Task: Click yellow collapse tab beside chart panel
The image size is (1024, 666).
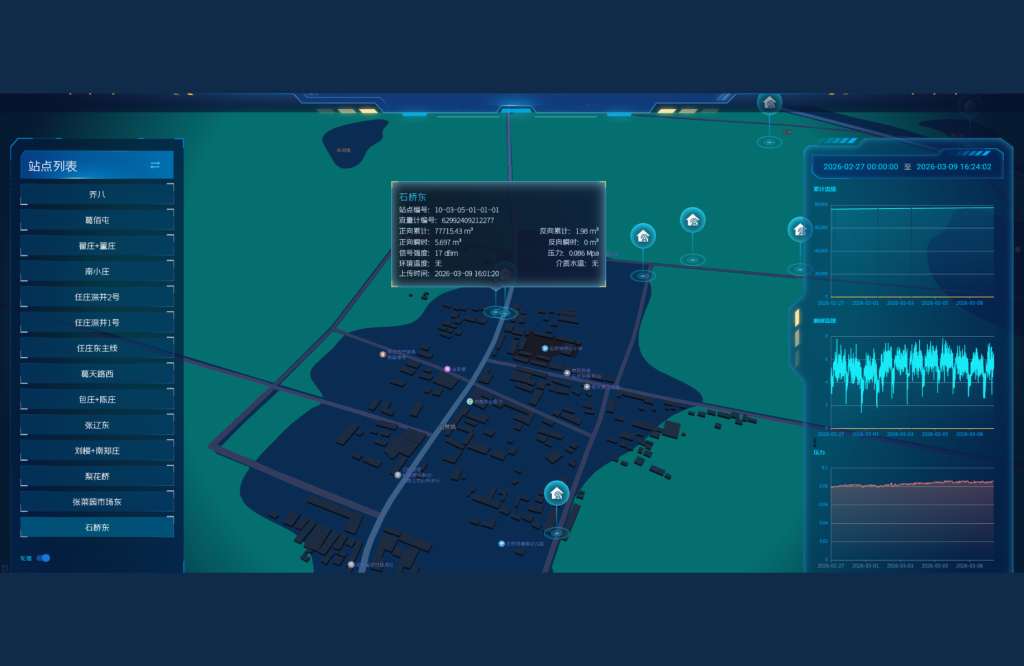Action: pos(797,318)
